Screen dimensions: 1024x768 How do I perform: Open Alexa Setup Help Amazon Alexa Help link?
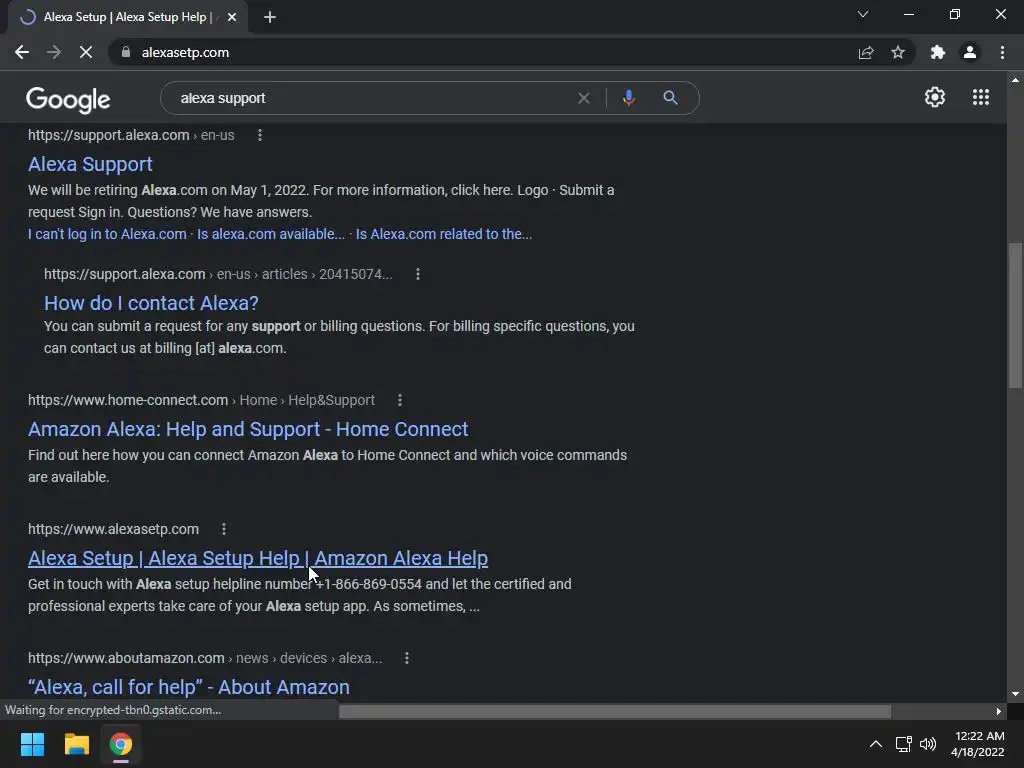coord(258,558)
